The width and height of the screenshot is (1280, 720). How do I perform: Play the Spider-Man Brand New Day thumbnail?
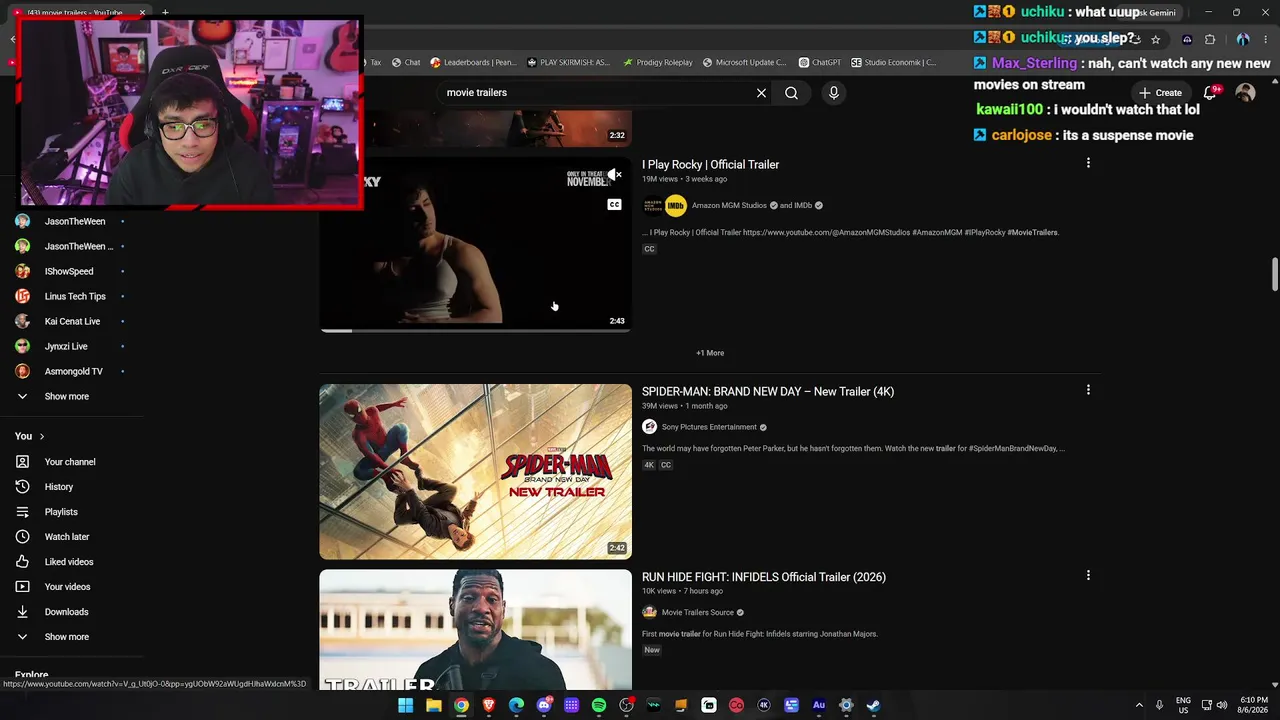pyautogui.click(x=475, y=472)
